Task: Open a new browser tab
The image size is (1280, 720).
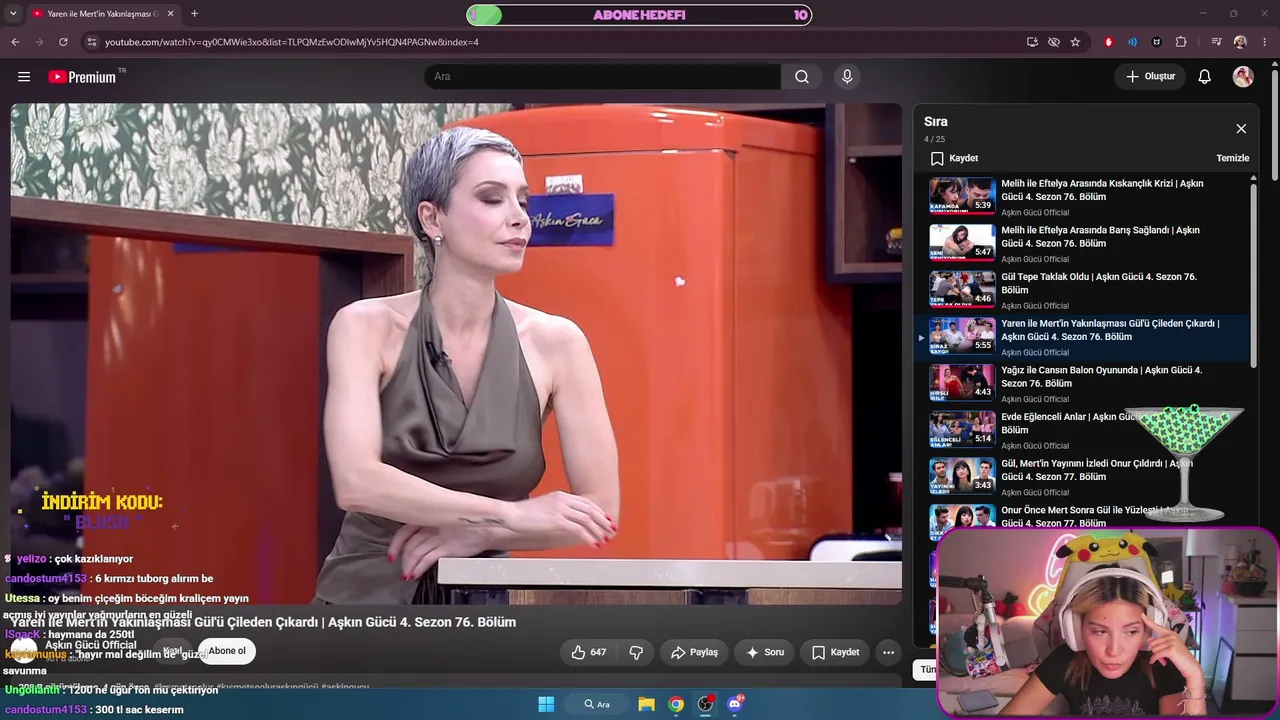Action: pyautogui.click(x=194, y=14)
